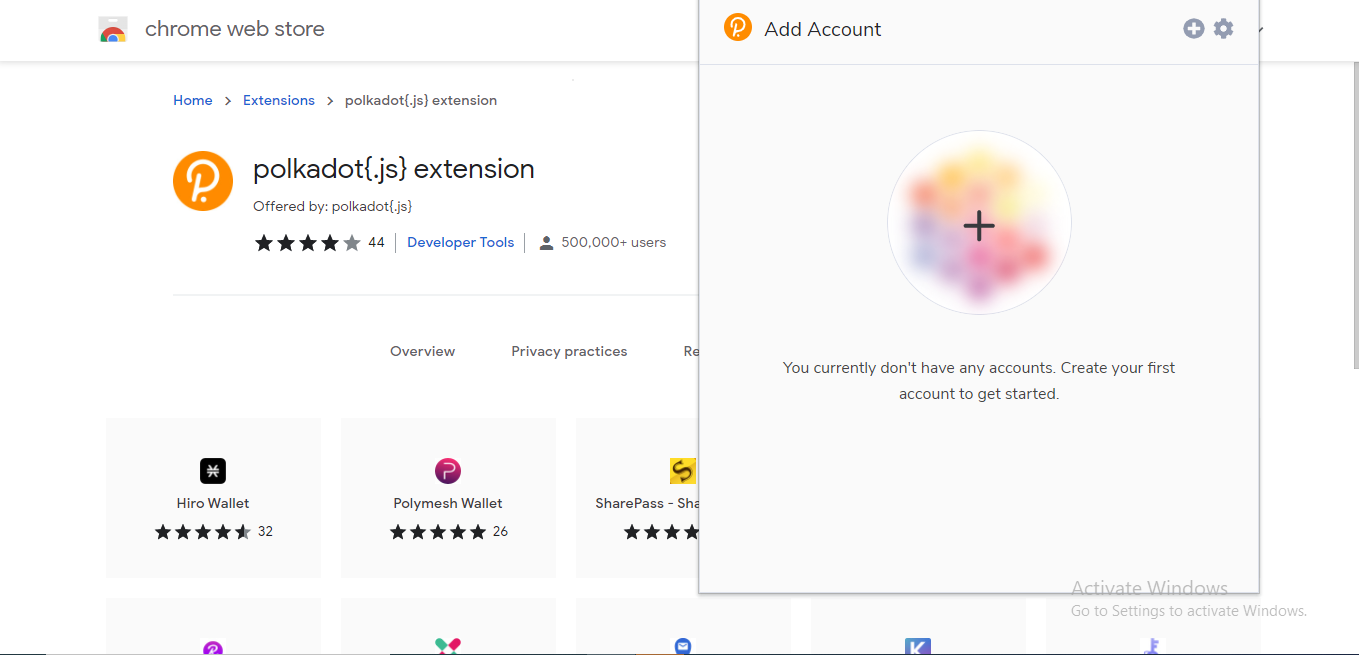Click the Polymesh Wallet icon
The height and width of the screenshot is (655, 1359).
(x=448, y=470)
